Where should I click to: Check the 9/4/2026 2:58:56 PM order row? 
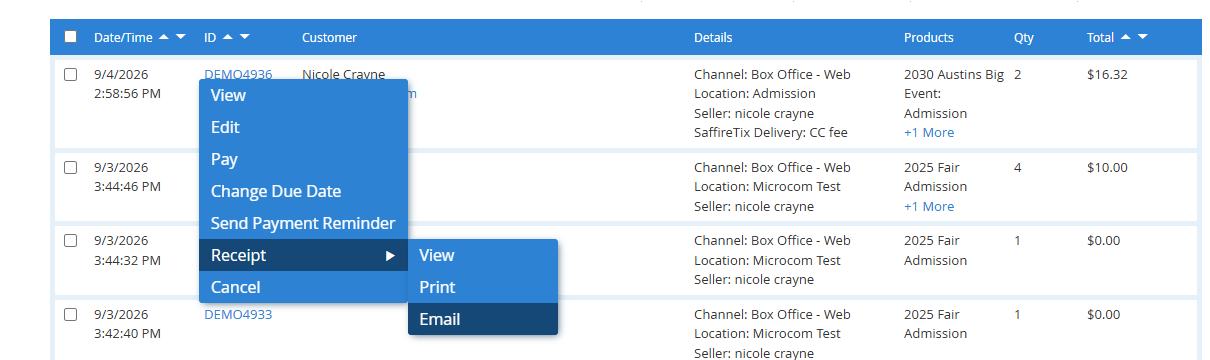70,75
